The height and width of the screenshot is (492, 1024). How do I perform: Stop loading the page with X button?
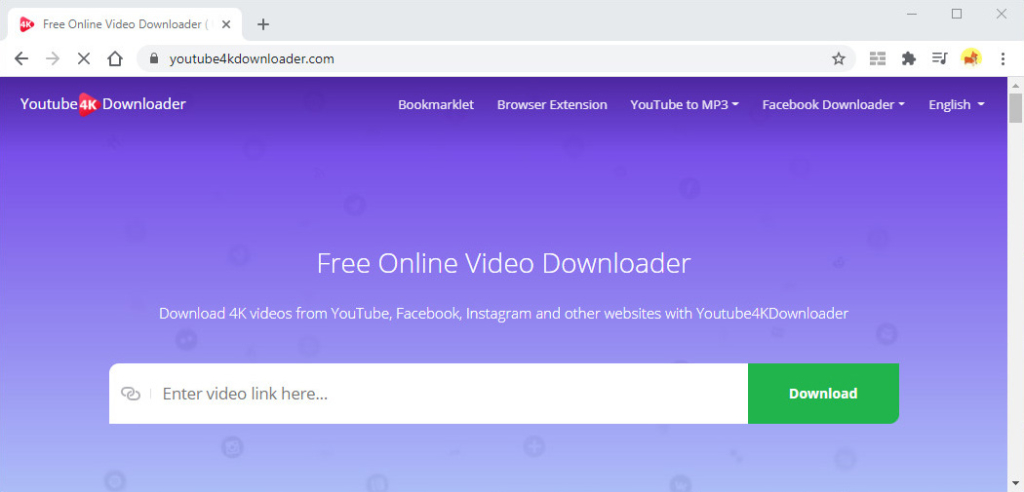click(84, 59)
